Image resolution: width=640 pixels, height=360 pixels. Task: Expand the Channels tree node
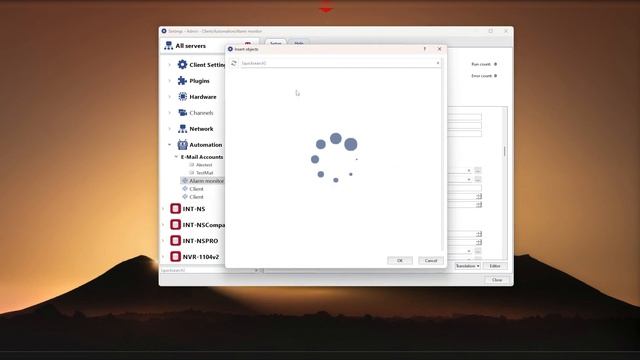coord(170,113)
